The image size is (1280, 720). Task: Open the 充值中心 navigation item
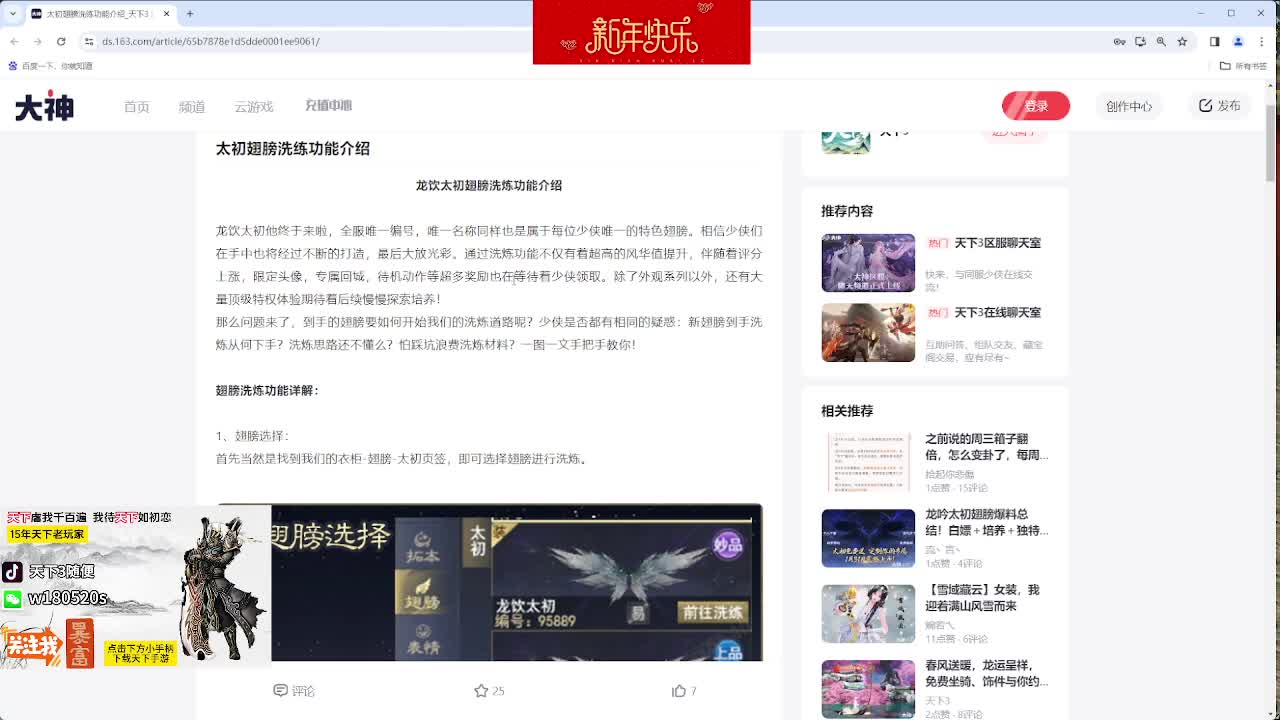coord(328,105)
